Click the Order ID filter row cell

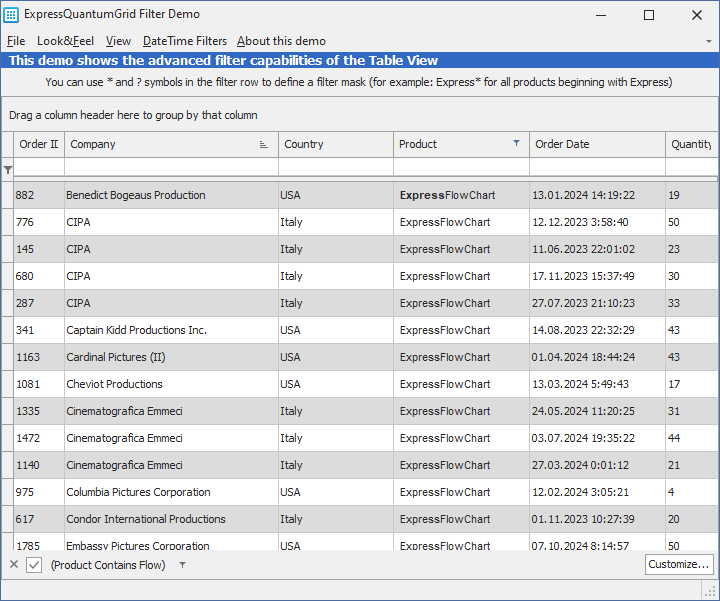39,167
